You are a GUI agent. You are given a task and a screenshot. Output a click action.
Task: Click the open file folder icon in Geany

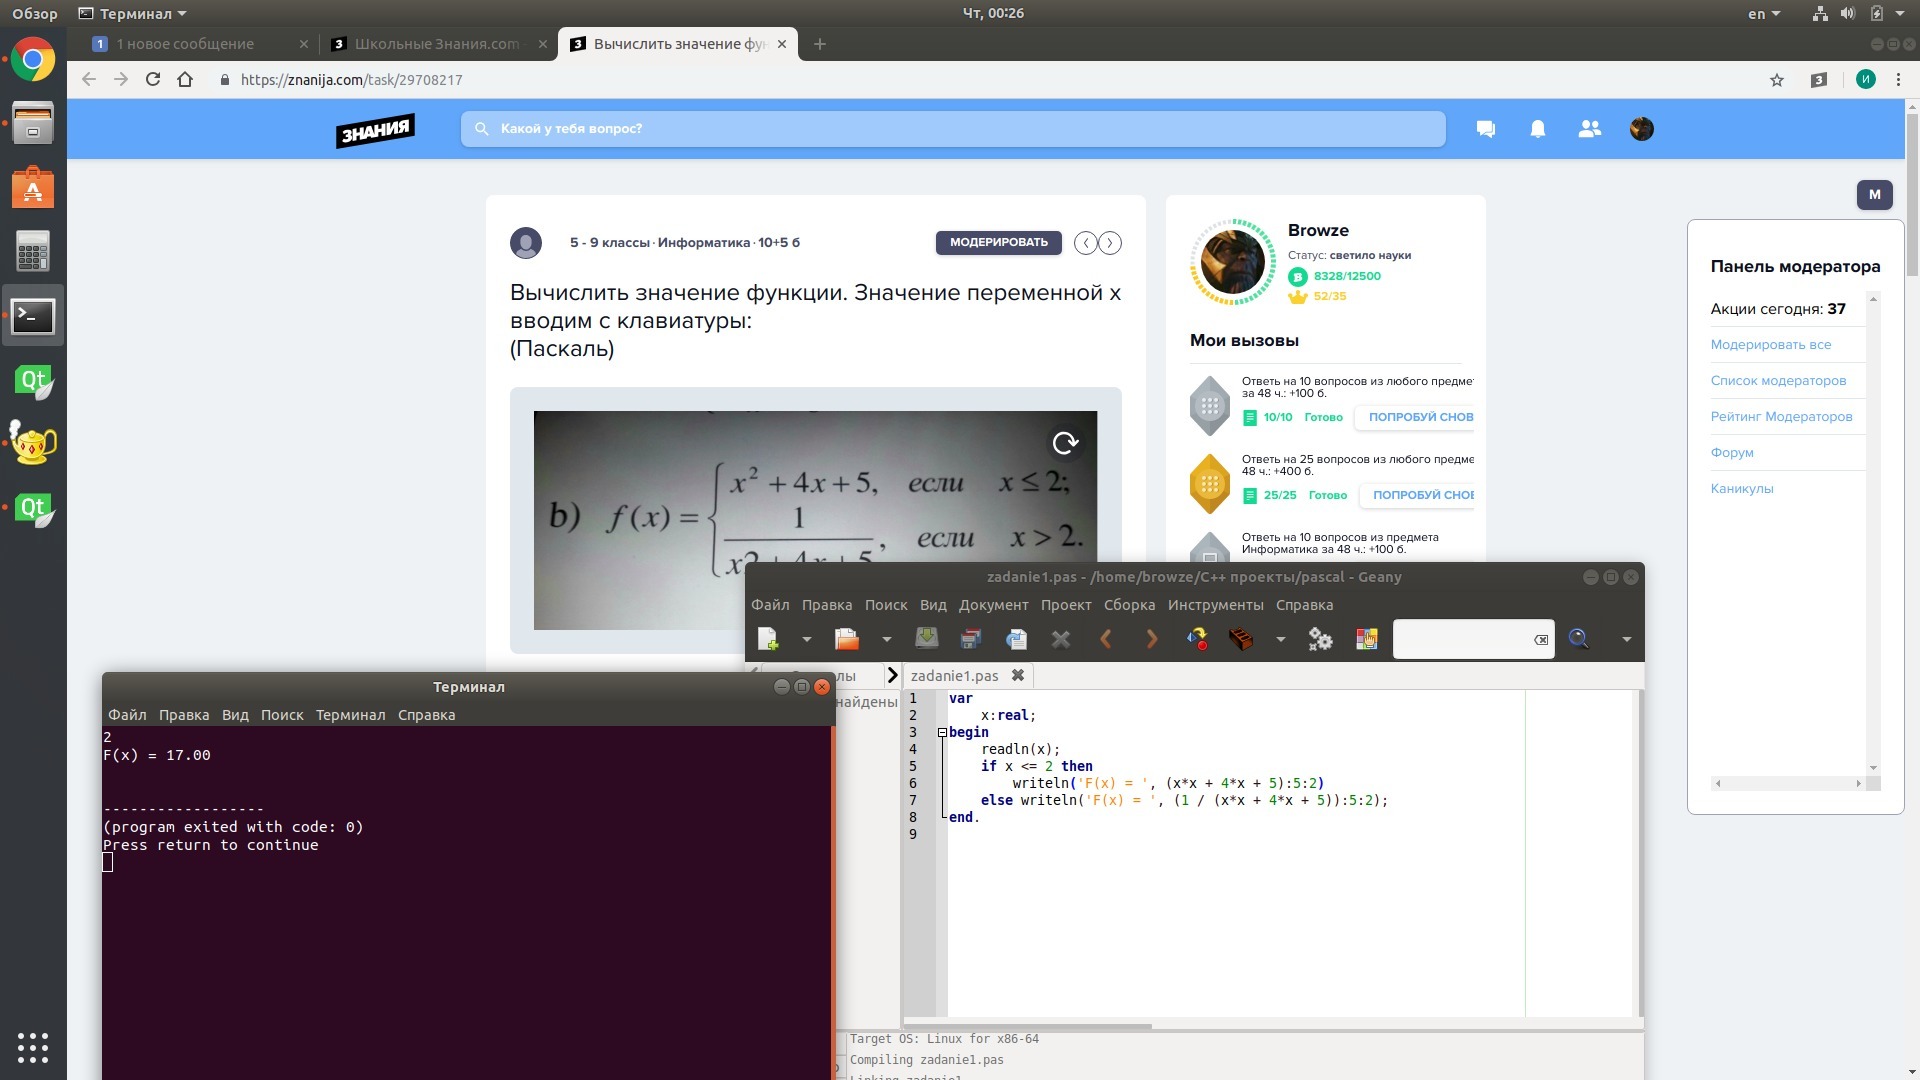click(x=847, y=639)
